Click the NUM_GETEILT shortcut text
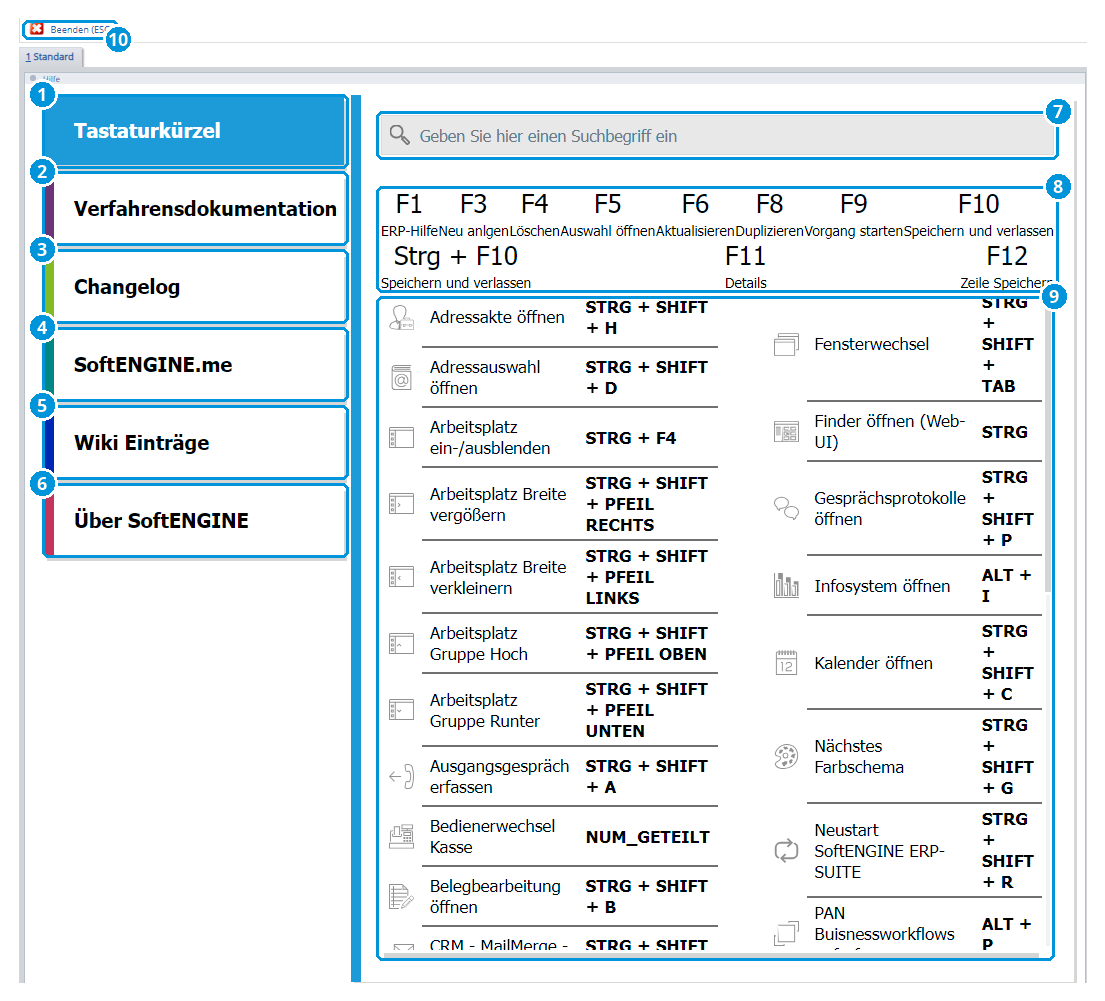The width and height of the screenshot is (1105, 1001). tap(647, 837)
